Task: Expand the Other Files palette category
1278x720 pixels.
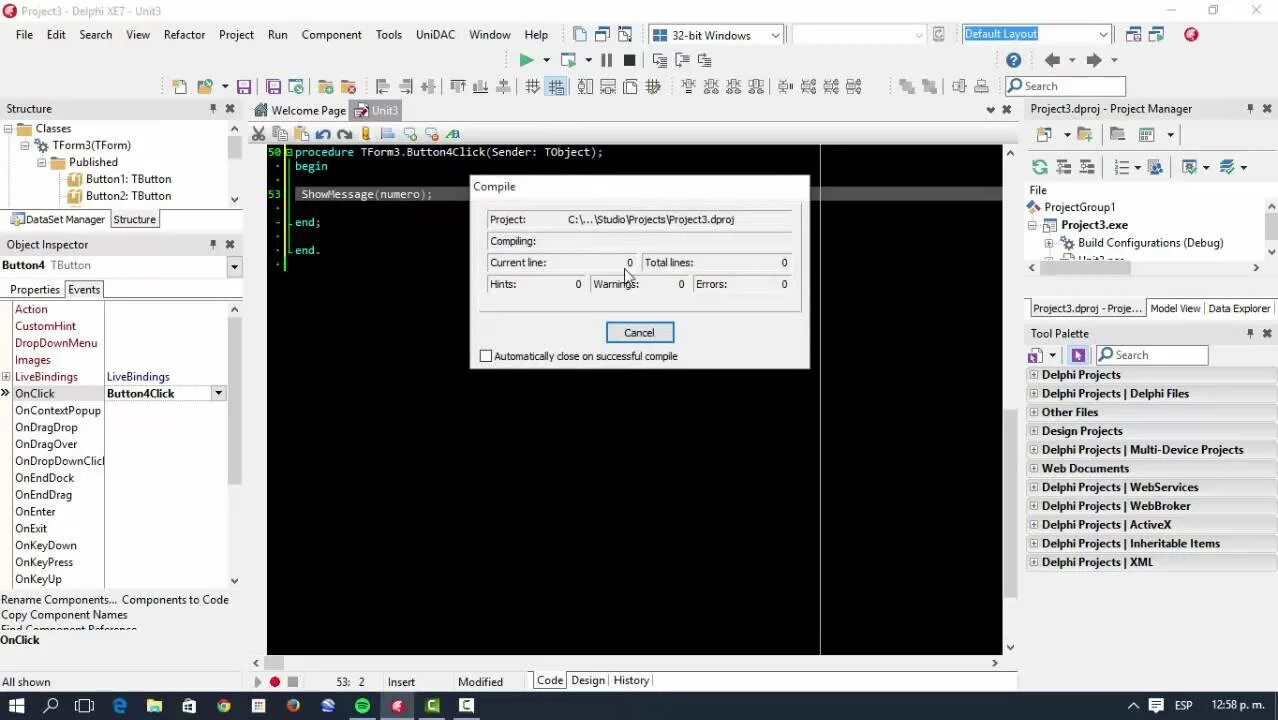Action: click(1034, 413)
